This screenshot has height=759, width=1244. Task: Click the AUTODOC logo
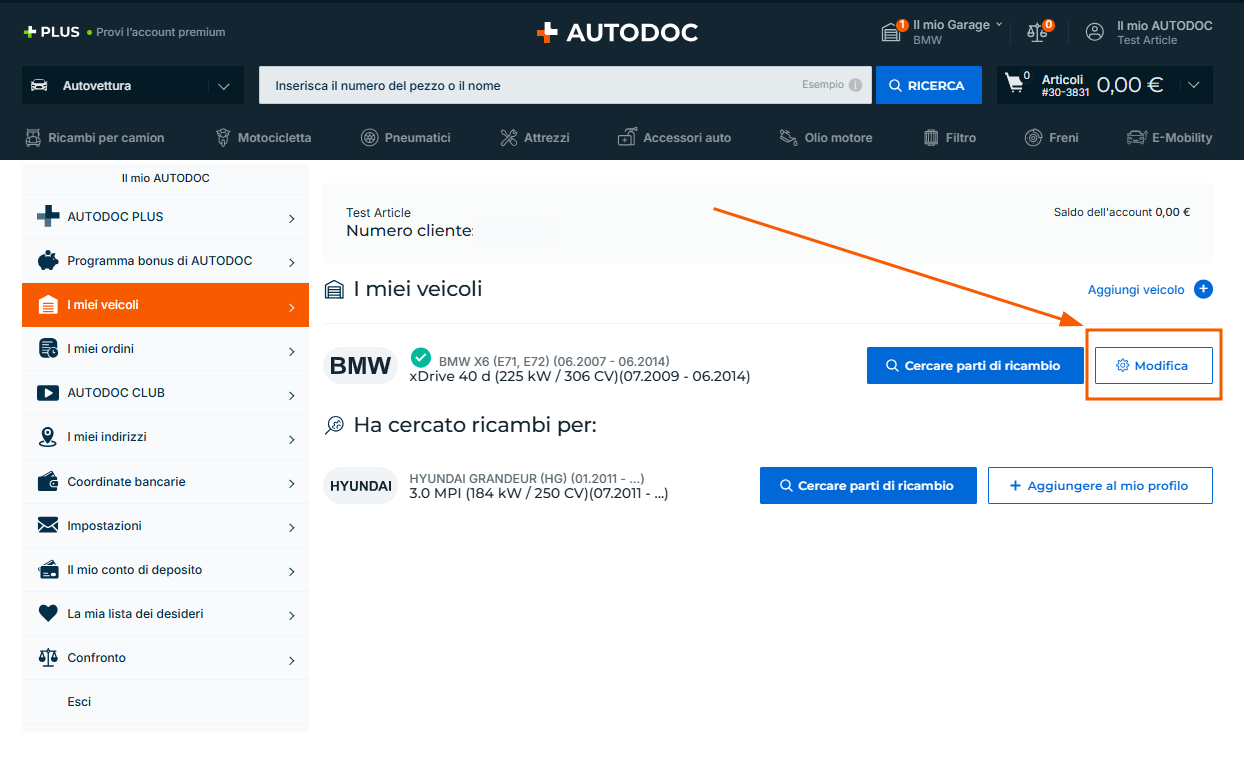[x=617, y=32]
